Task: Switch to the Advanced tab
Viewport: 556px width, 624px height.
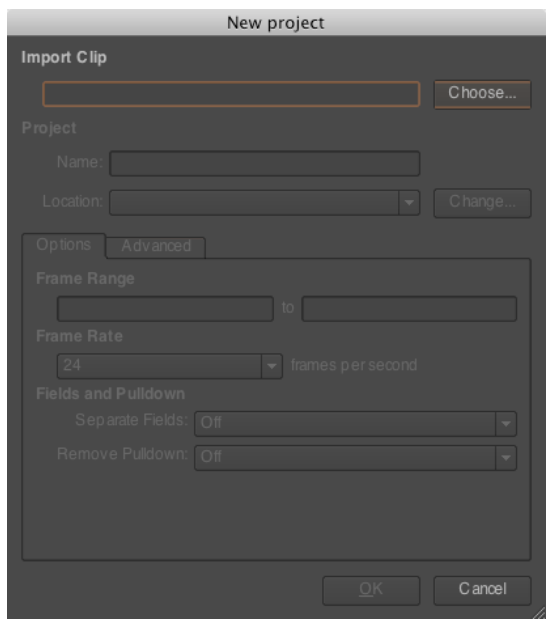Action: point(156,247)
